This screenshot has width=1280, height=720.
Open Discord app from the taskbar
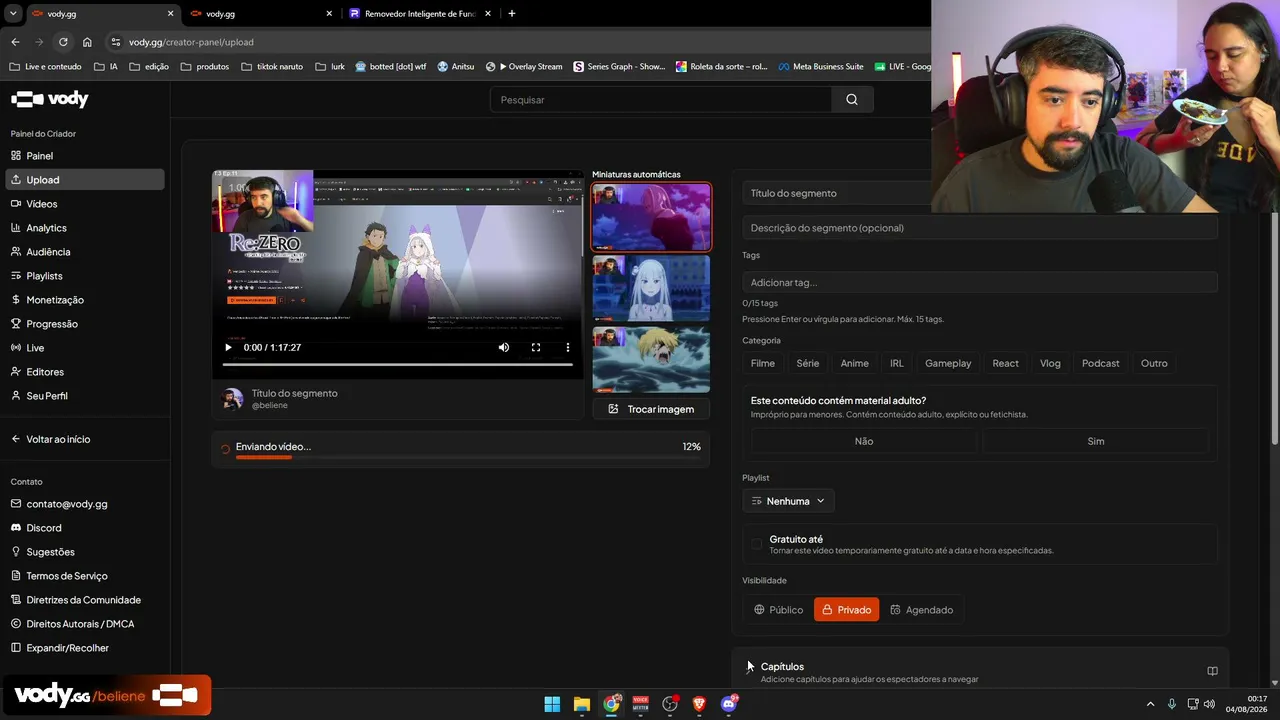point(729,704)
